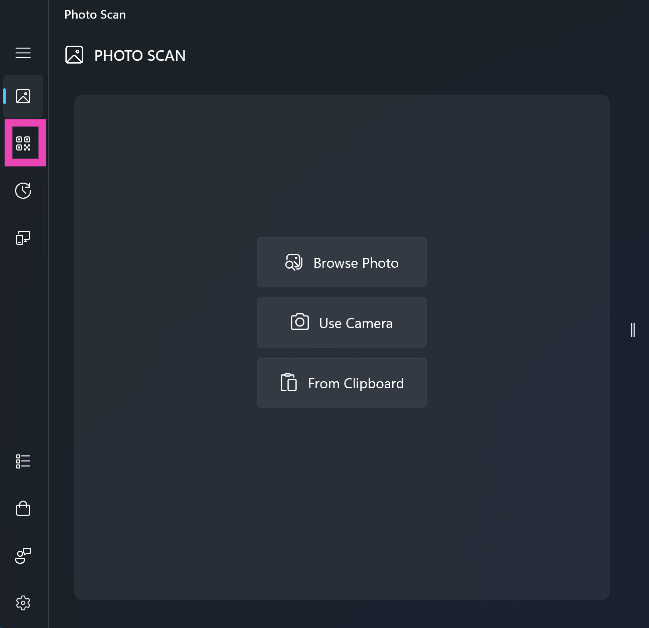
Task: Open the feedback person-with-speech-bubble icon
Action: pos(23,556)
